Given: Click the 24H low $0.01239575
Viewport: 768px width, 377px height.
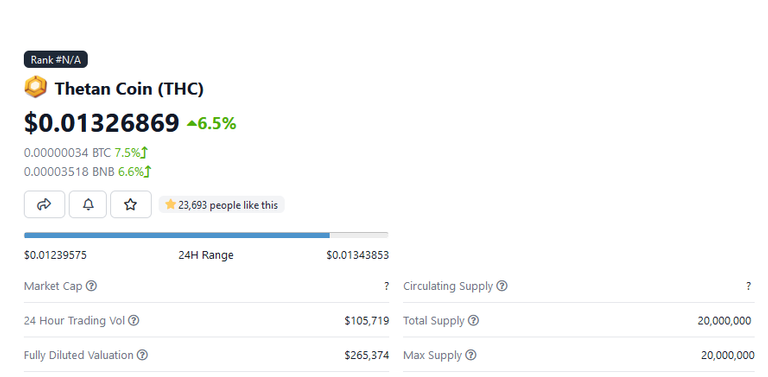Looking at the screenshot, I should pos(55,255).
